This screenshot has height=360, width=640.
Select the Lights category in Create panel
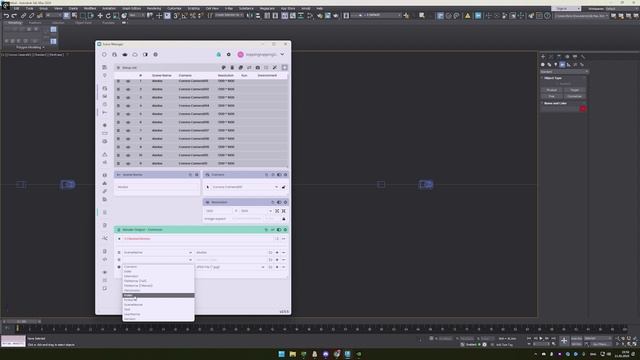tap(556, 64)
